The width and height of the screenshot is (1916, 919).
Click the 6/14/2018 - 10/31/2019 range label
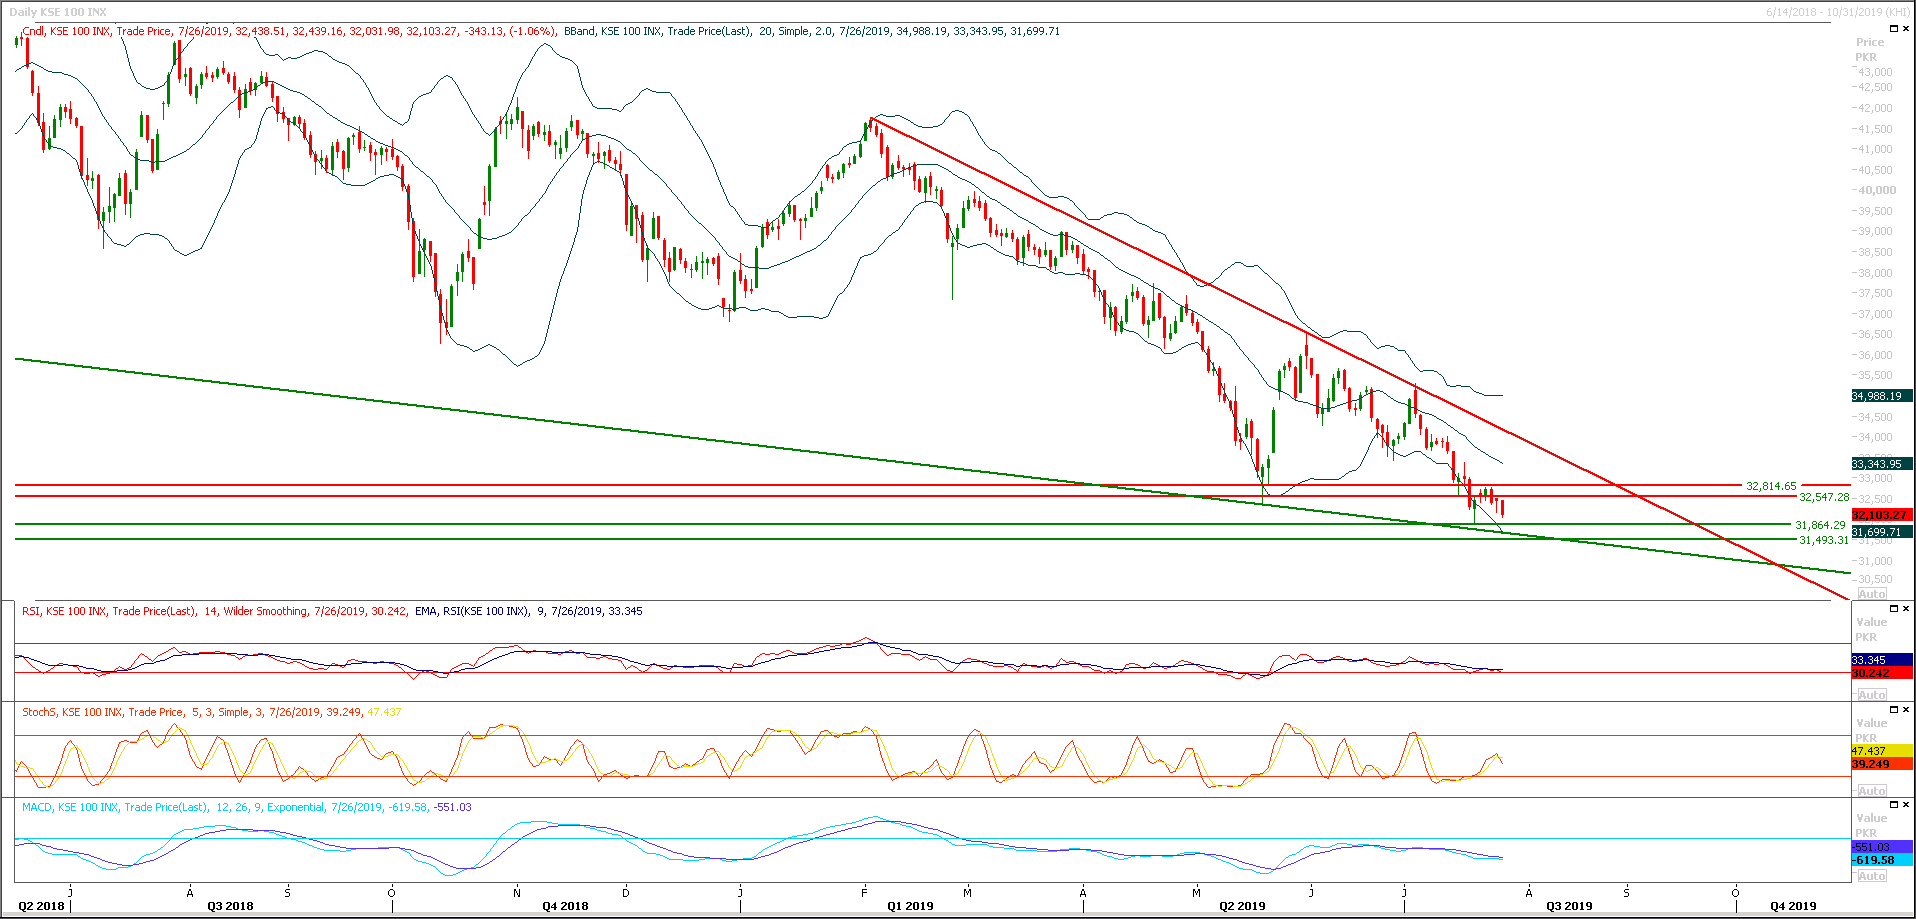point(1820,9)
